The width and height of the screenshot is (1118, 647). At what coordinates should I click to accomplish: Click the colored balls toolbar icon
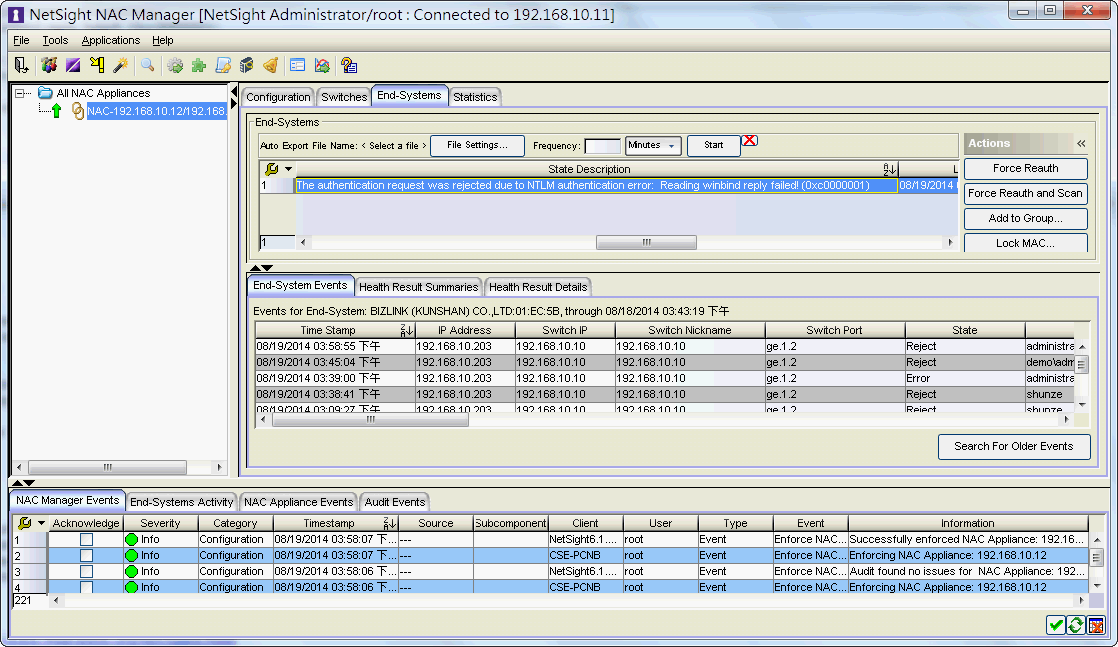(48, 66)
